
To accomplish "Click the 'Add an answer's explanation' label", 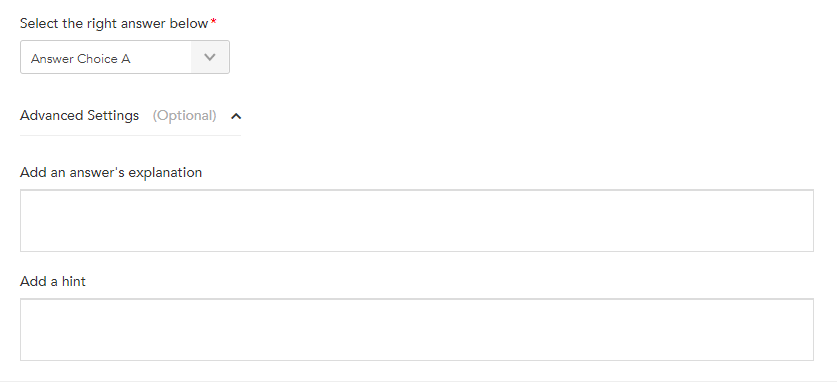I will (x=111, y=172).
